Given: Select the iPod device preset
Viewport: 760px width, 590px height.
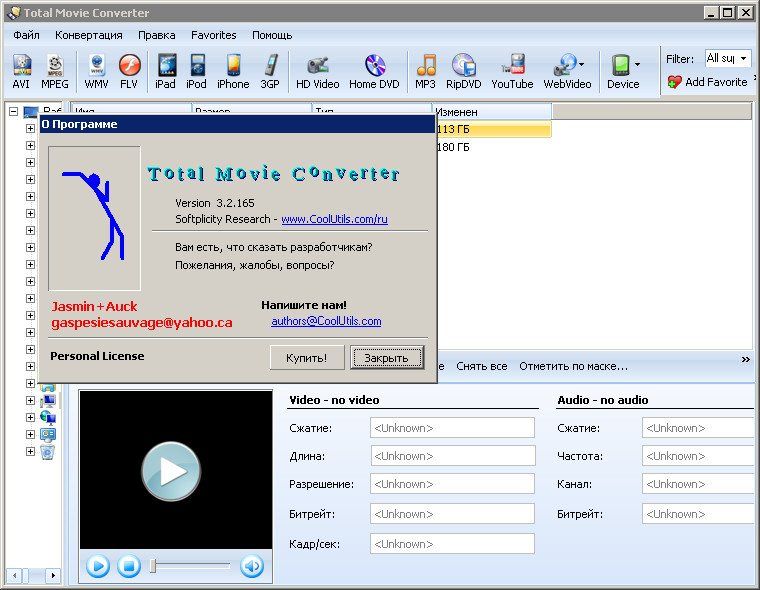Looking at the screenshot, I should [196, 71].
